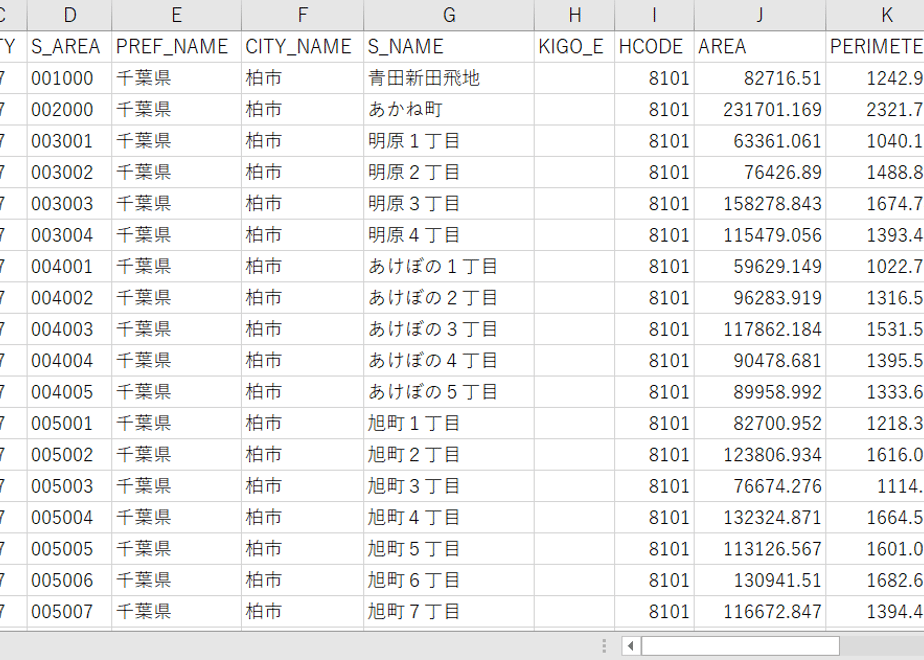Click the AREA value 90478.681
The image size is (924, 660).
tap(760, 360)
